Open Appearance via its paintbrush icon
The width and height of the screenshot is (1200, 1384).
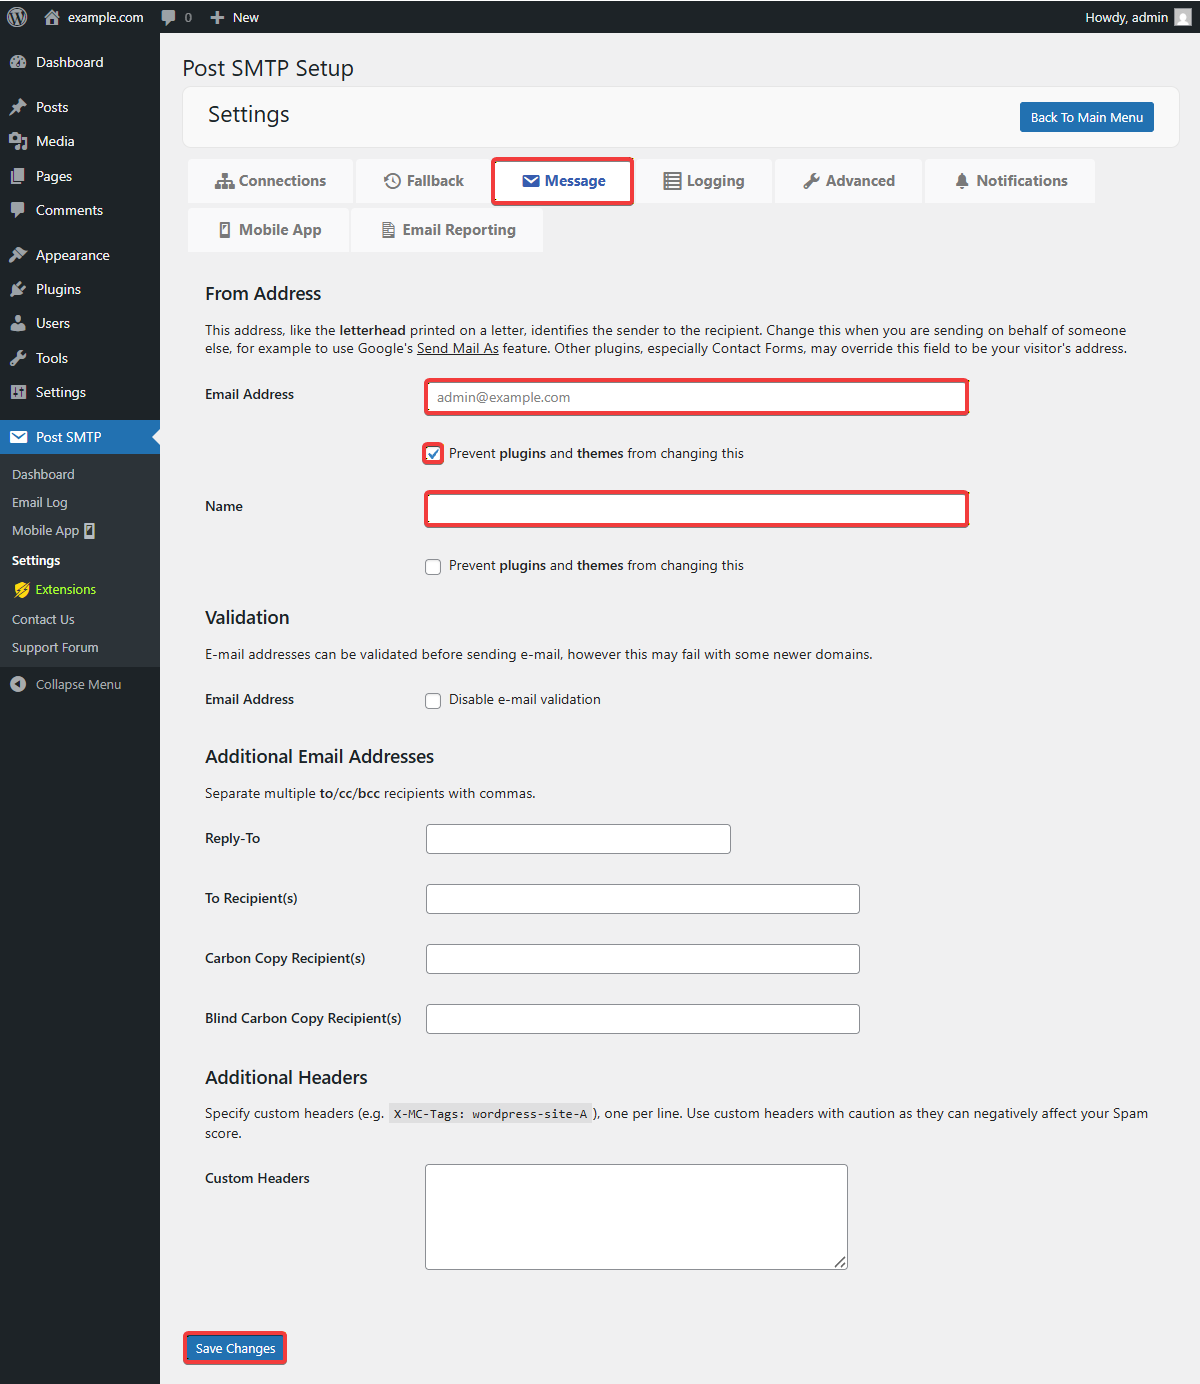click(x=18, y=255)
